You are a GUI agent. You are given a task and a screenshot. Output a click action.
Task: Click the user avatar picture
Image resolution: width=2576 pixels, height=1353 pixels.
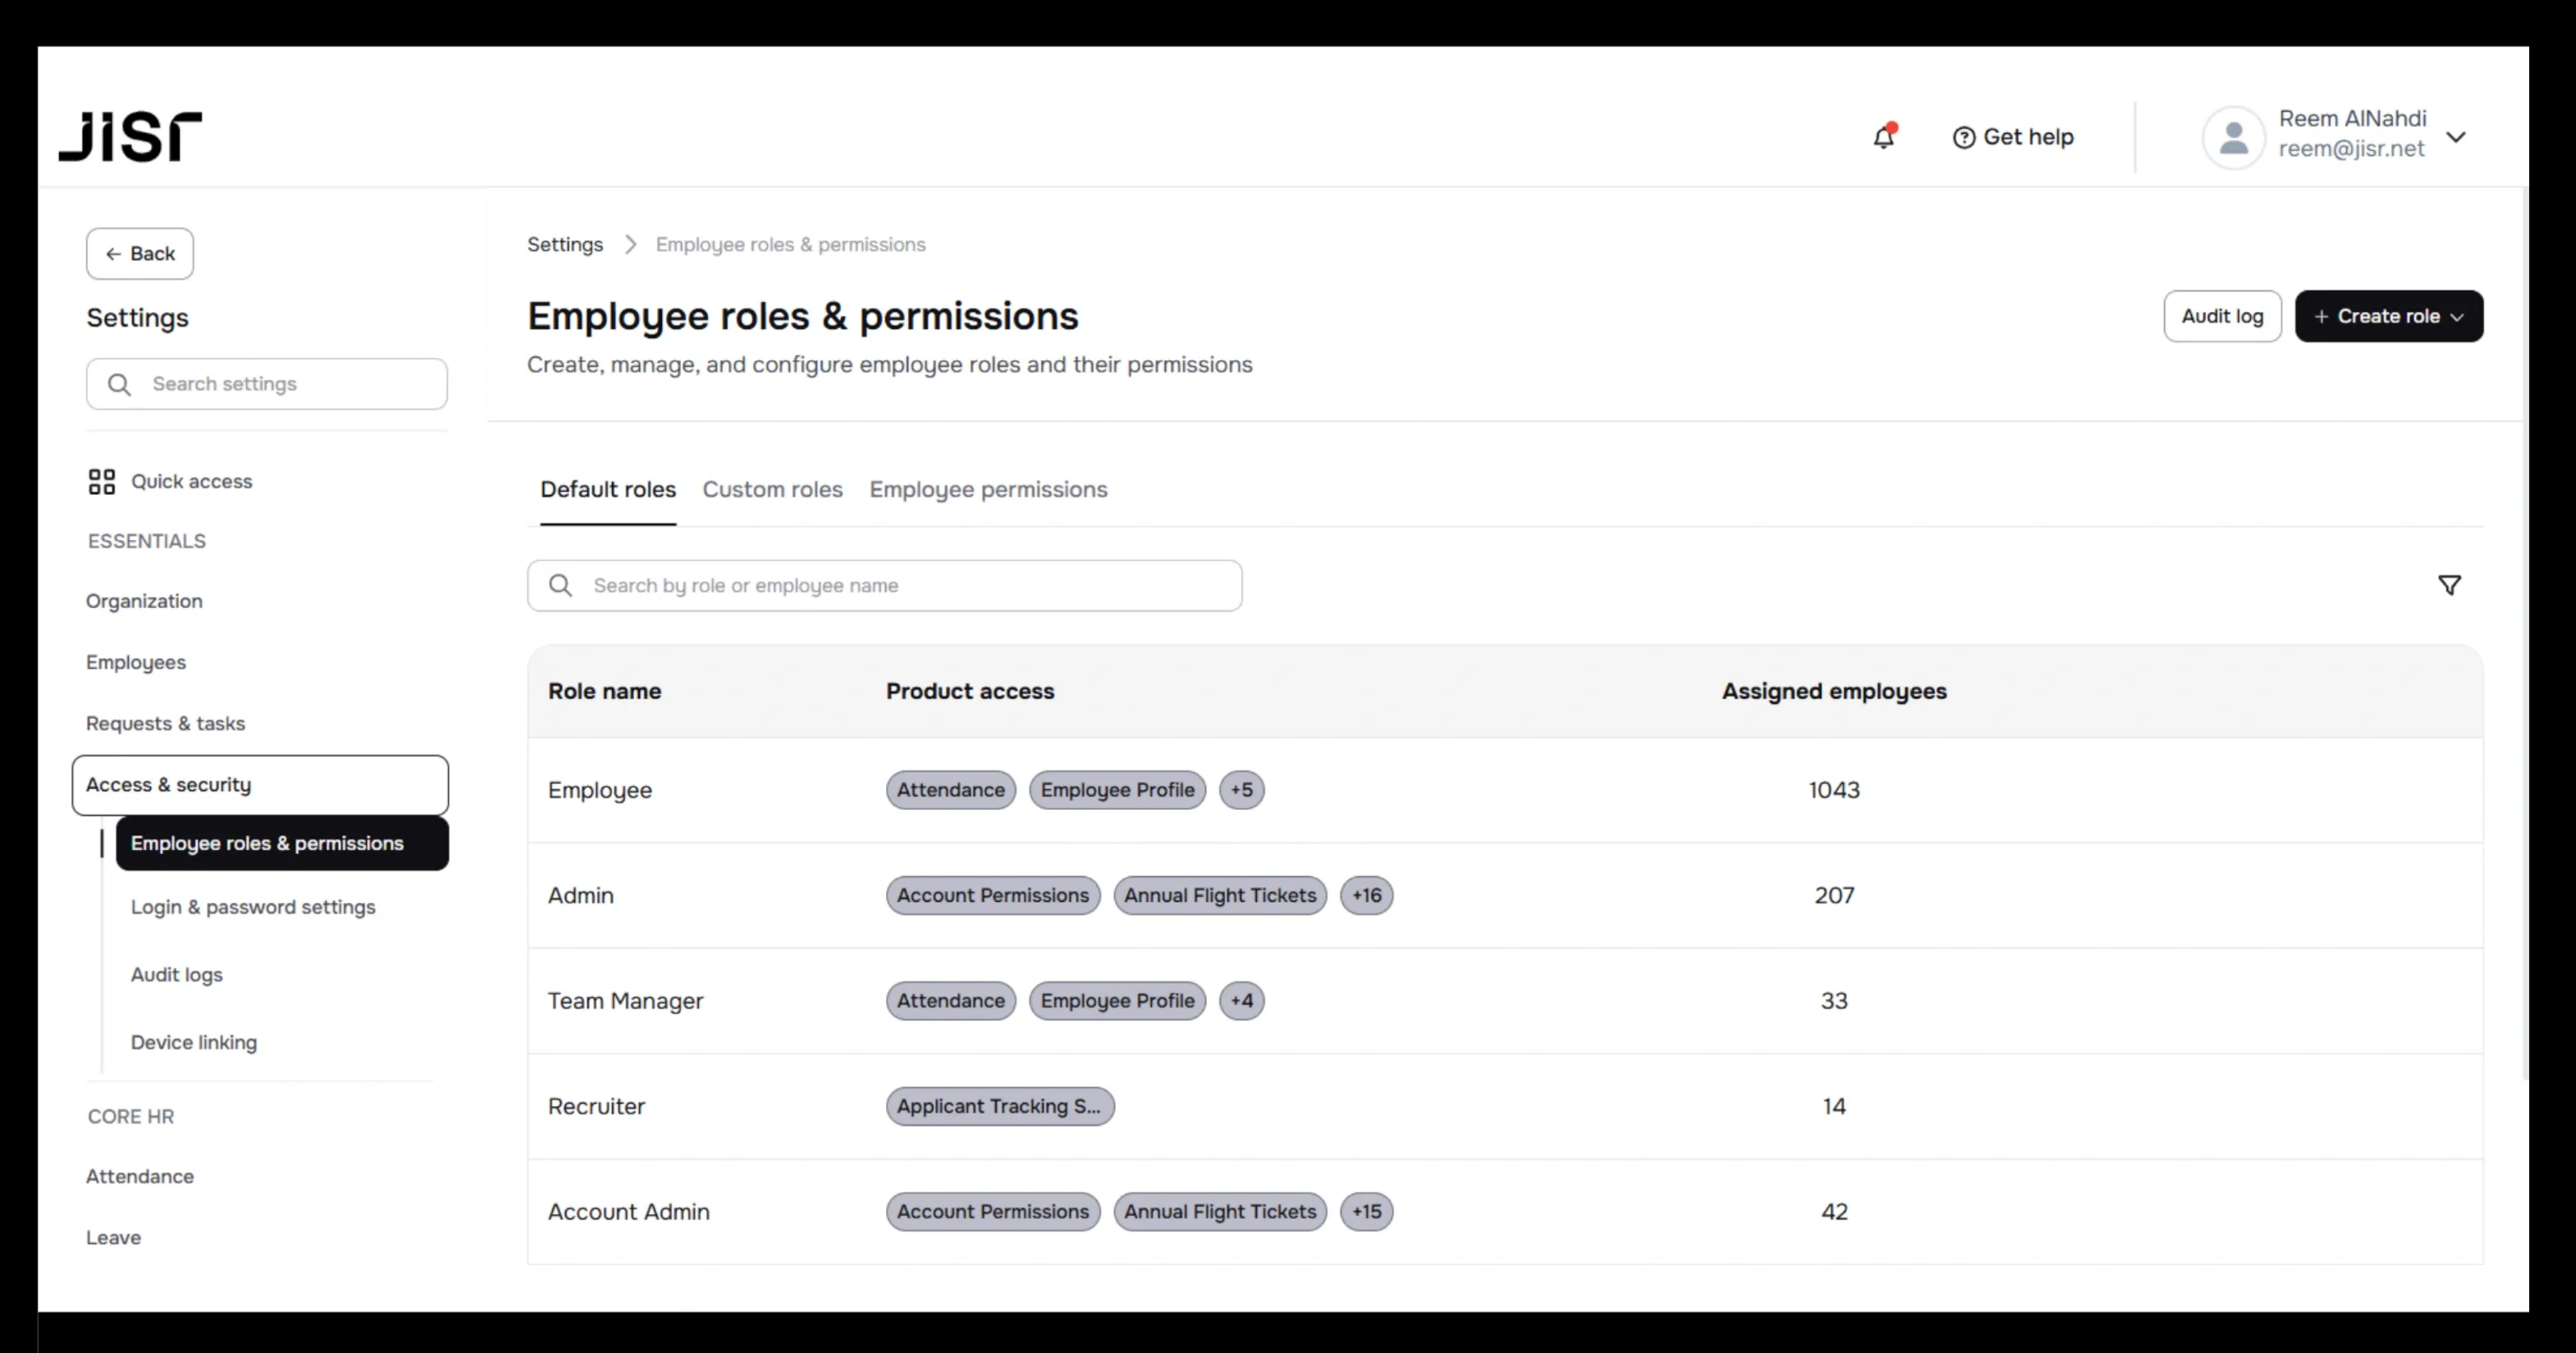coord(2235,137)
